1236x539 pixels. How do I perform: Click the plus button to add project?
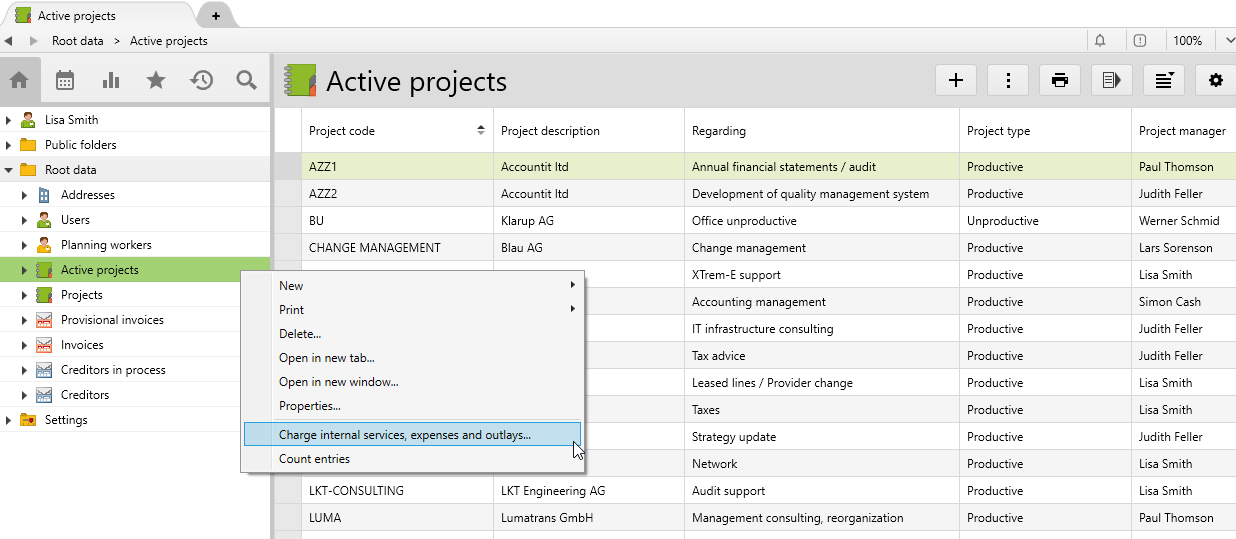click(x=955, y=81)
